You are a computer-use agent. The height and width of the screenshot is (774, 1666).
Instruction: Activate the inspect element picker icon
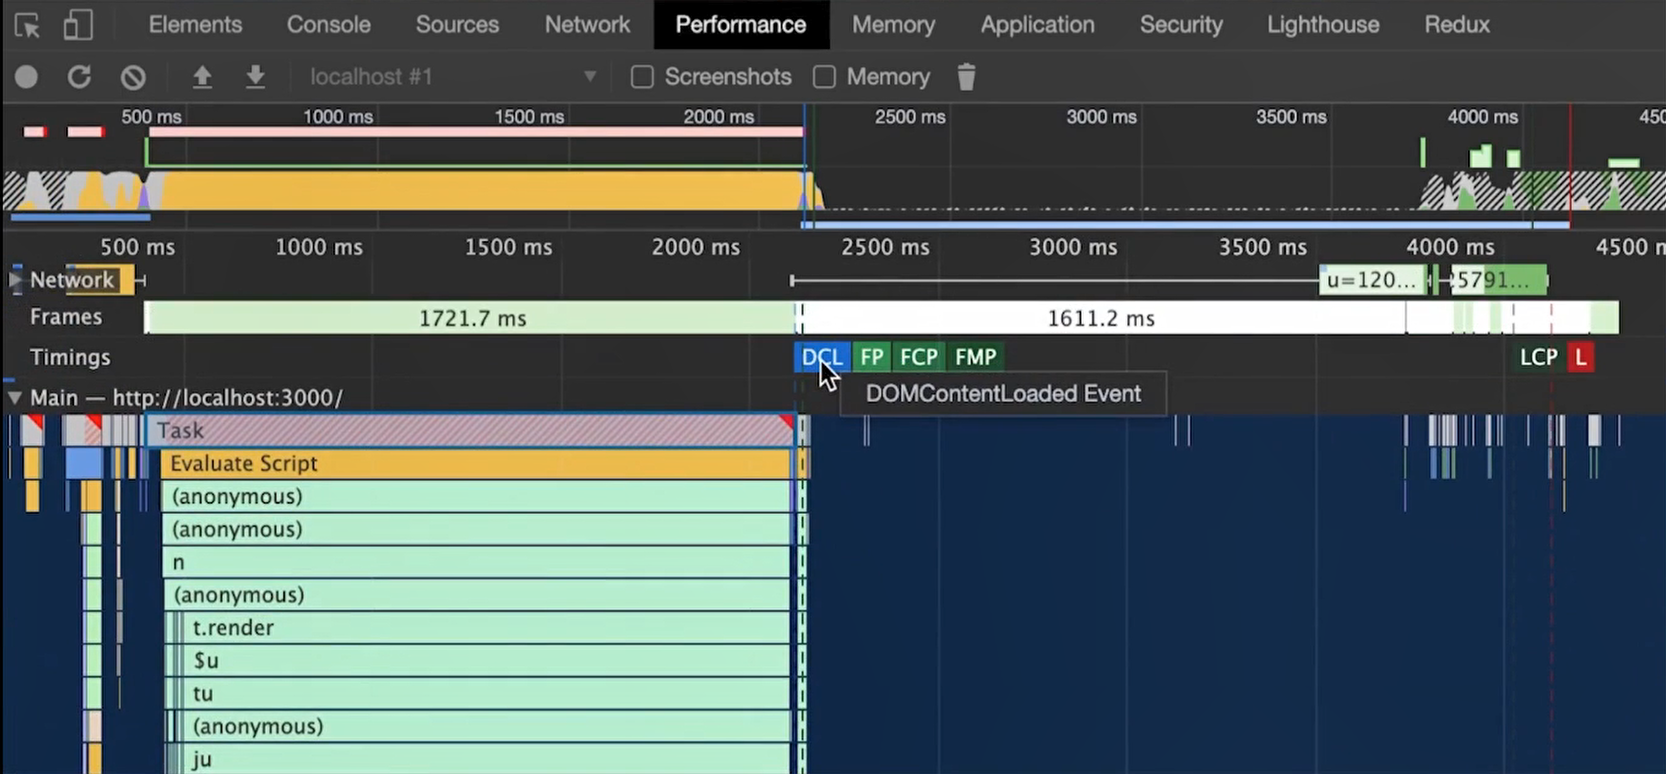pyautogui.click(x=27, y=25)
